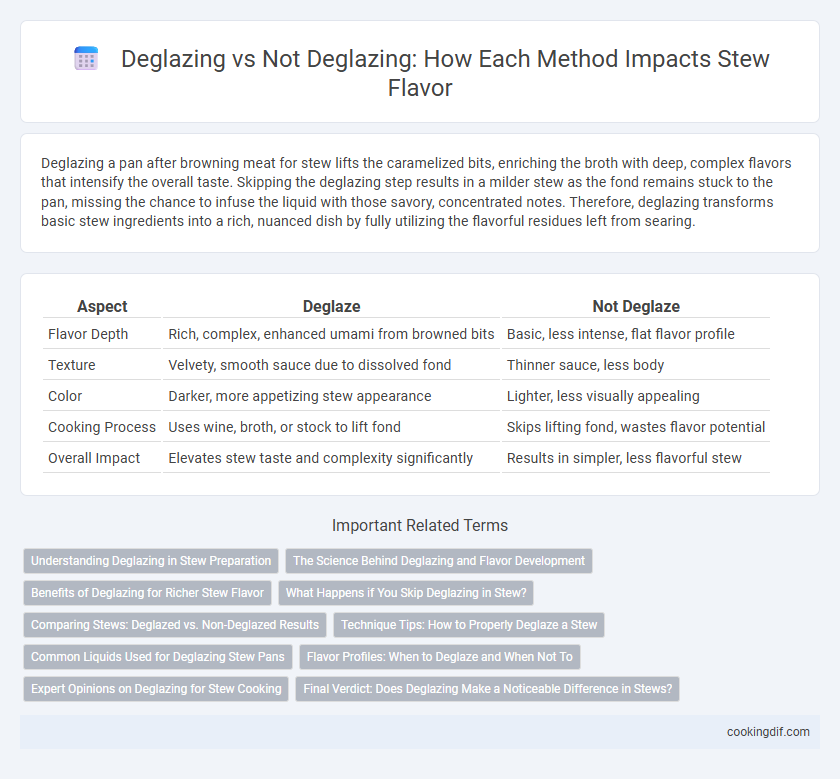
Task: Click 'Elevates stew taste and complexity significantly' cell
Action: click(x=331, y=458)
